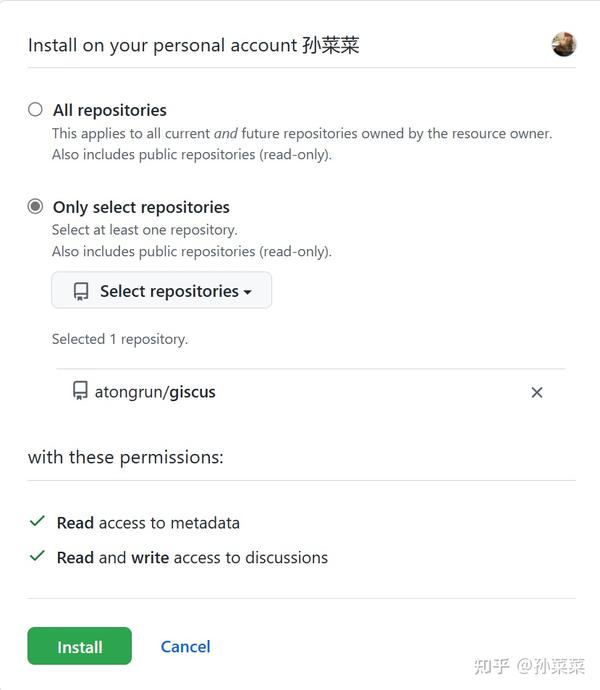600x690 pixels.
Task: Click the Read access to metadata permission
Action: (148, 522)
